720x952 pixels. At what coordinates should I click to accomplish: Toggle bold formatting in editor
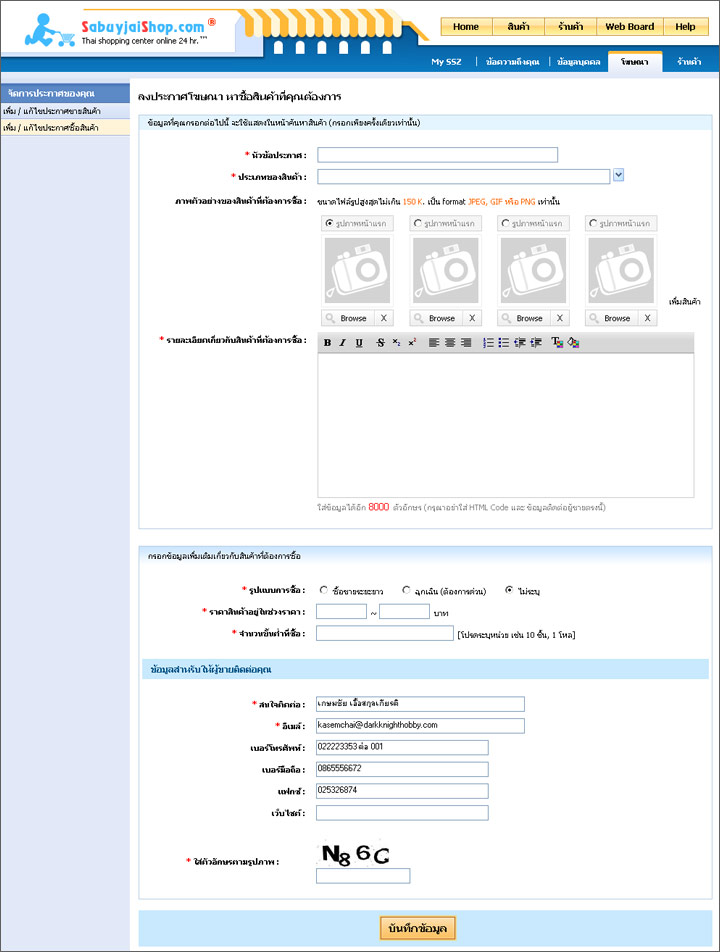(327, 343)
